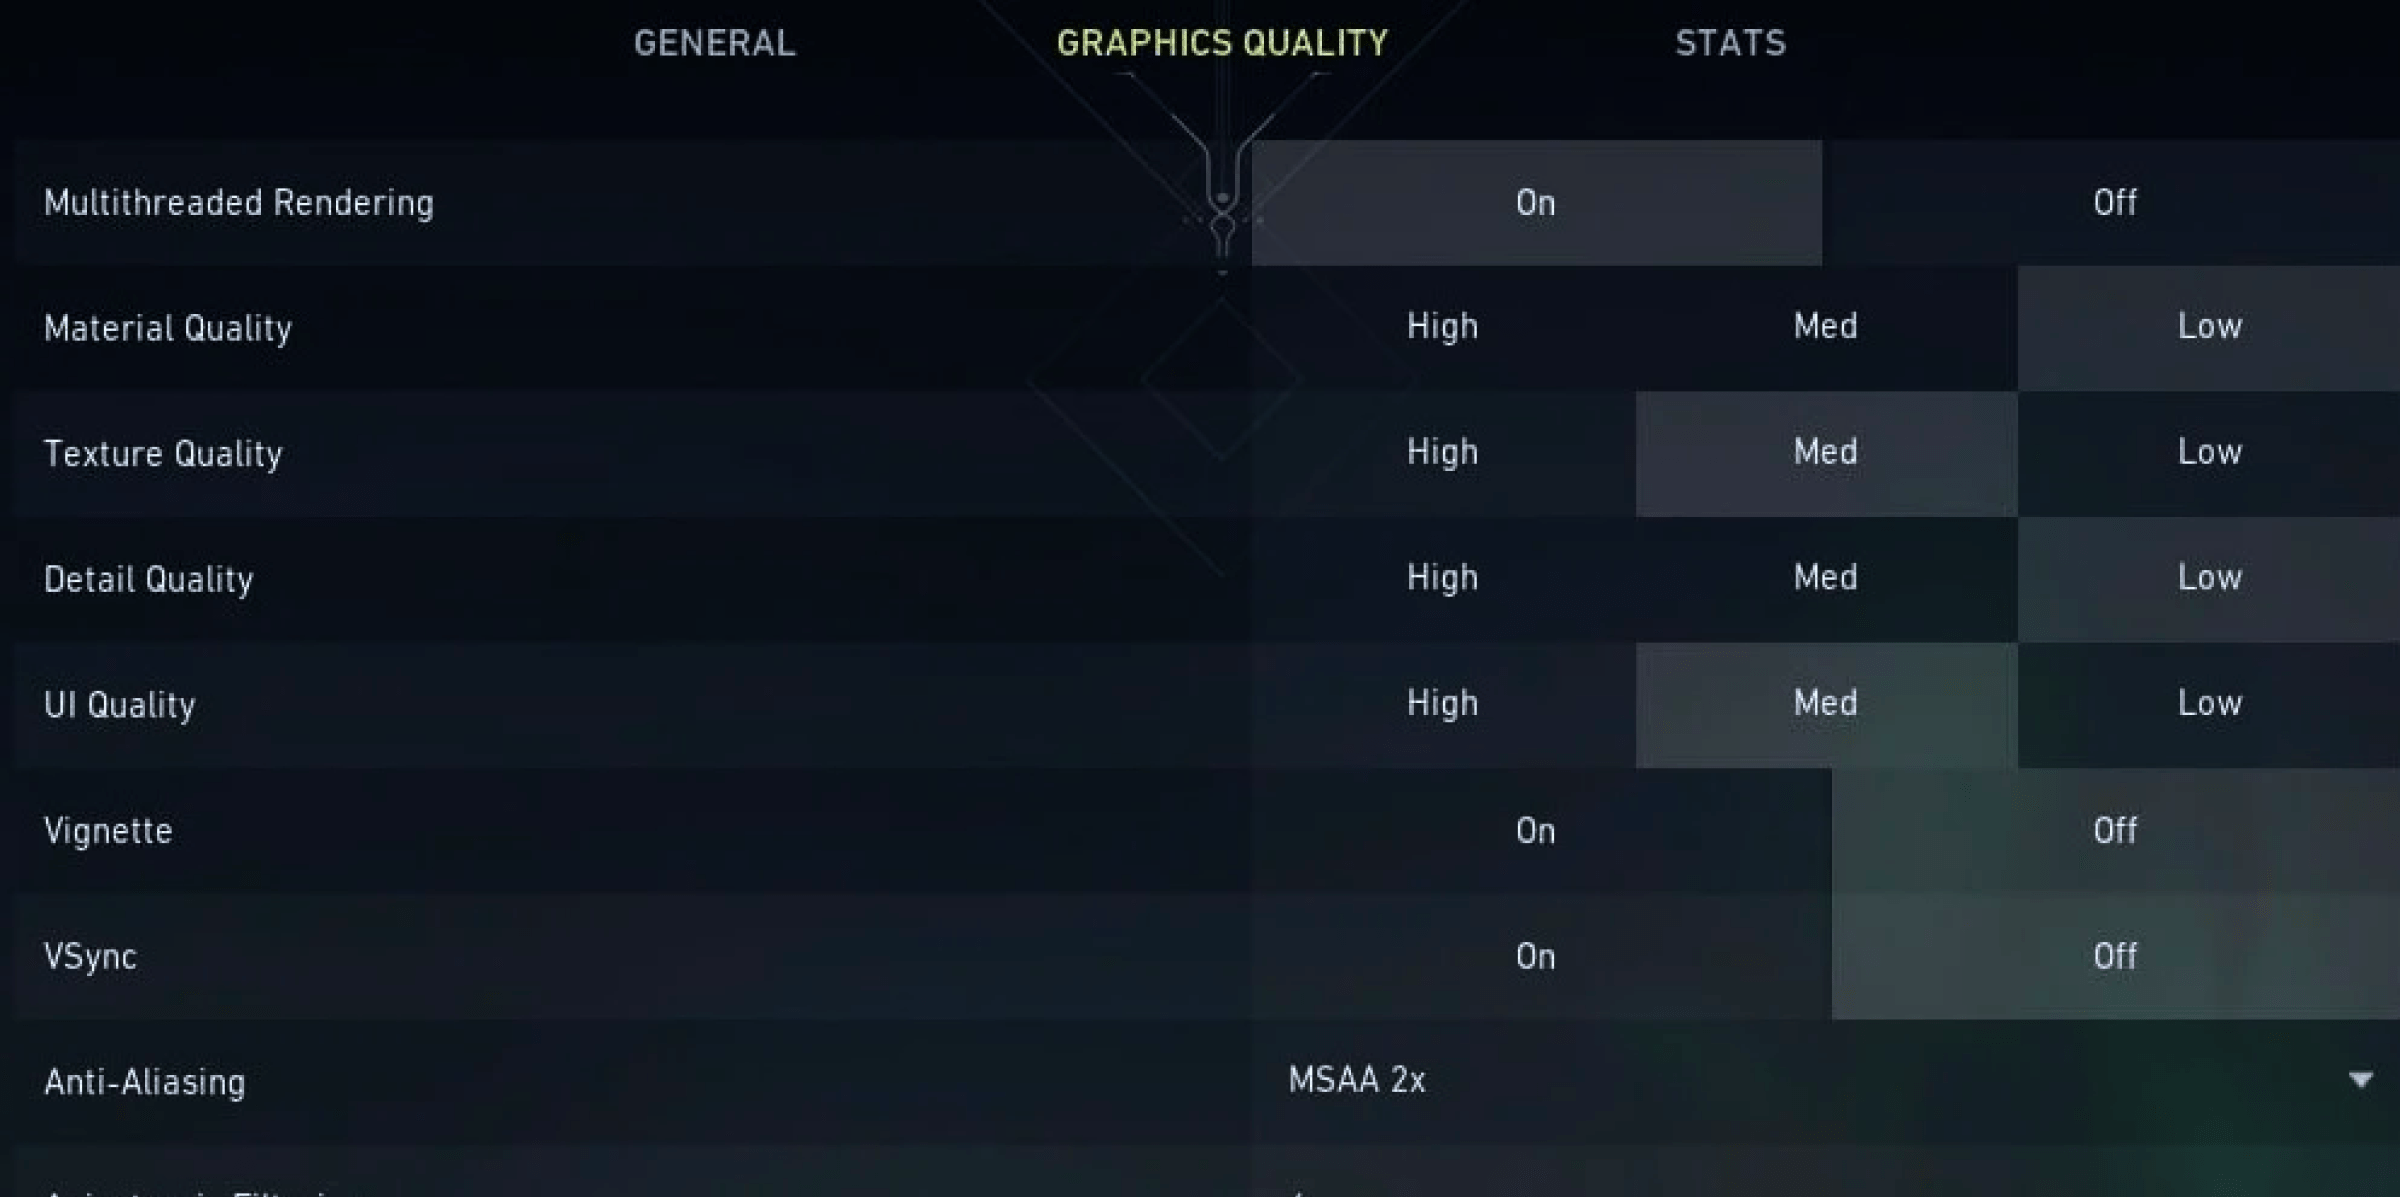Select Texture Quality Low option

(x=2204, y=452)
